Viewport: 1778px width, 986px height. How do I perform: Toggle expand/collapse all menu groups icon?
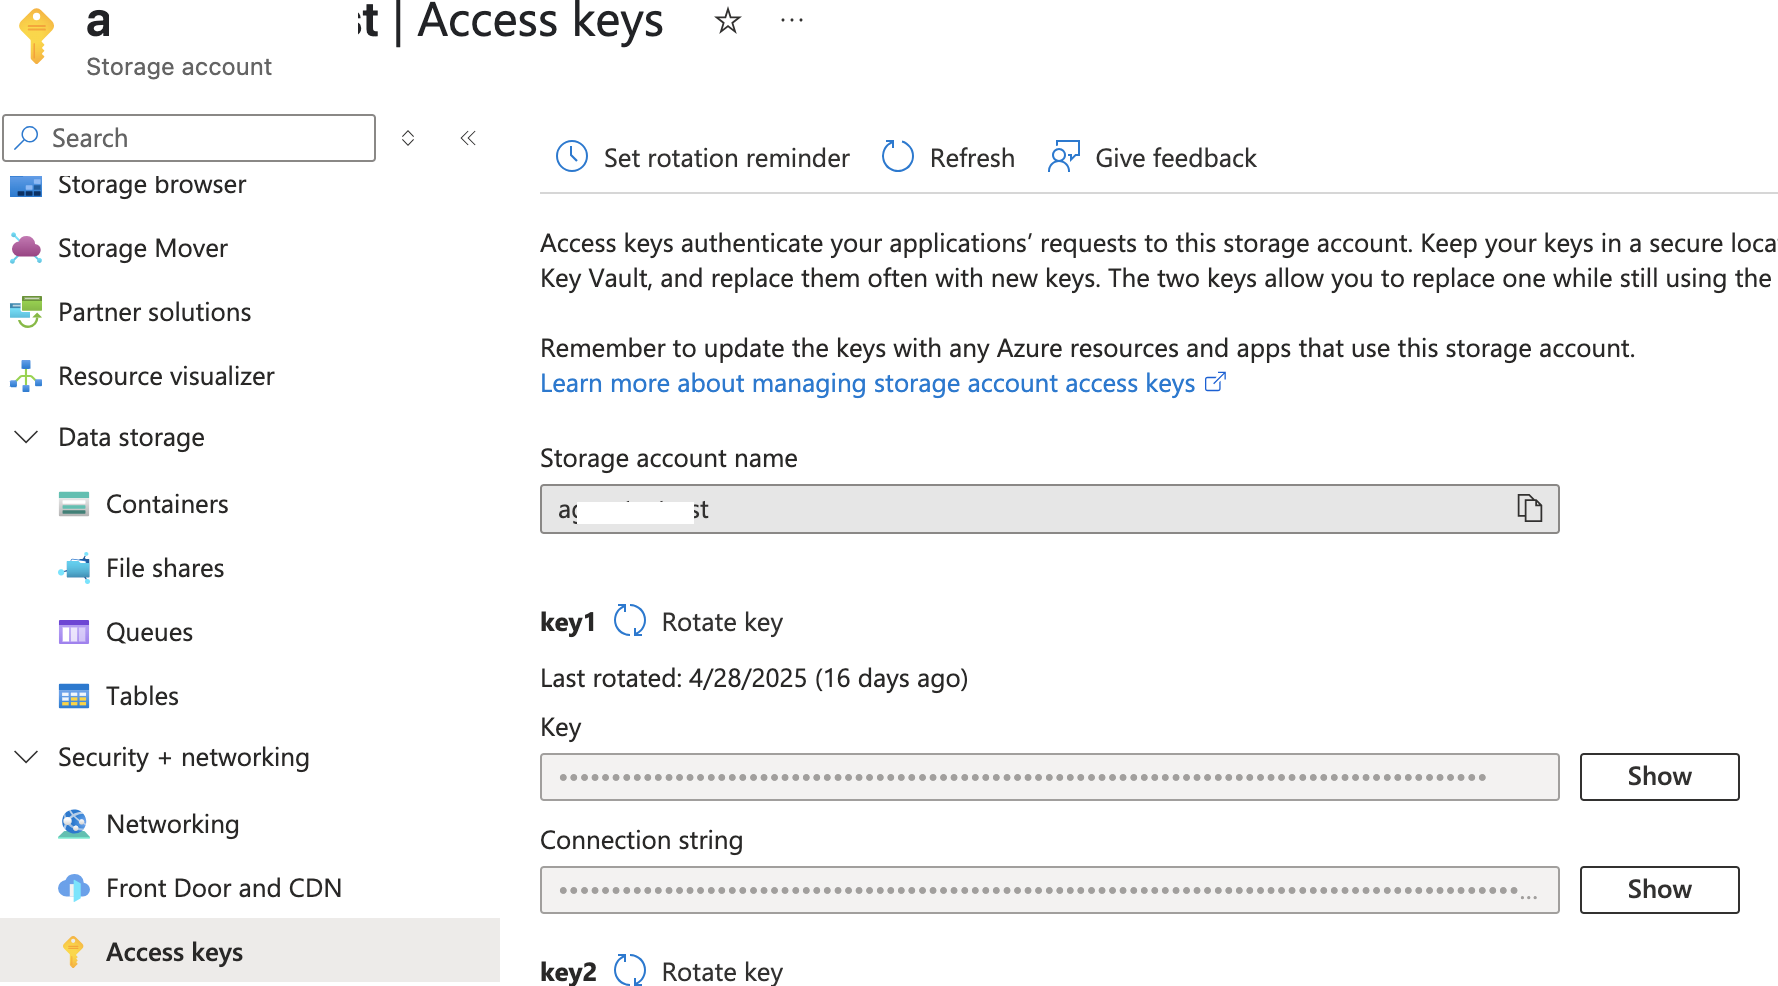[x=408, y=138]
